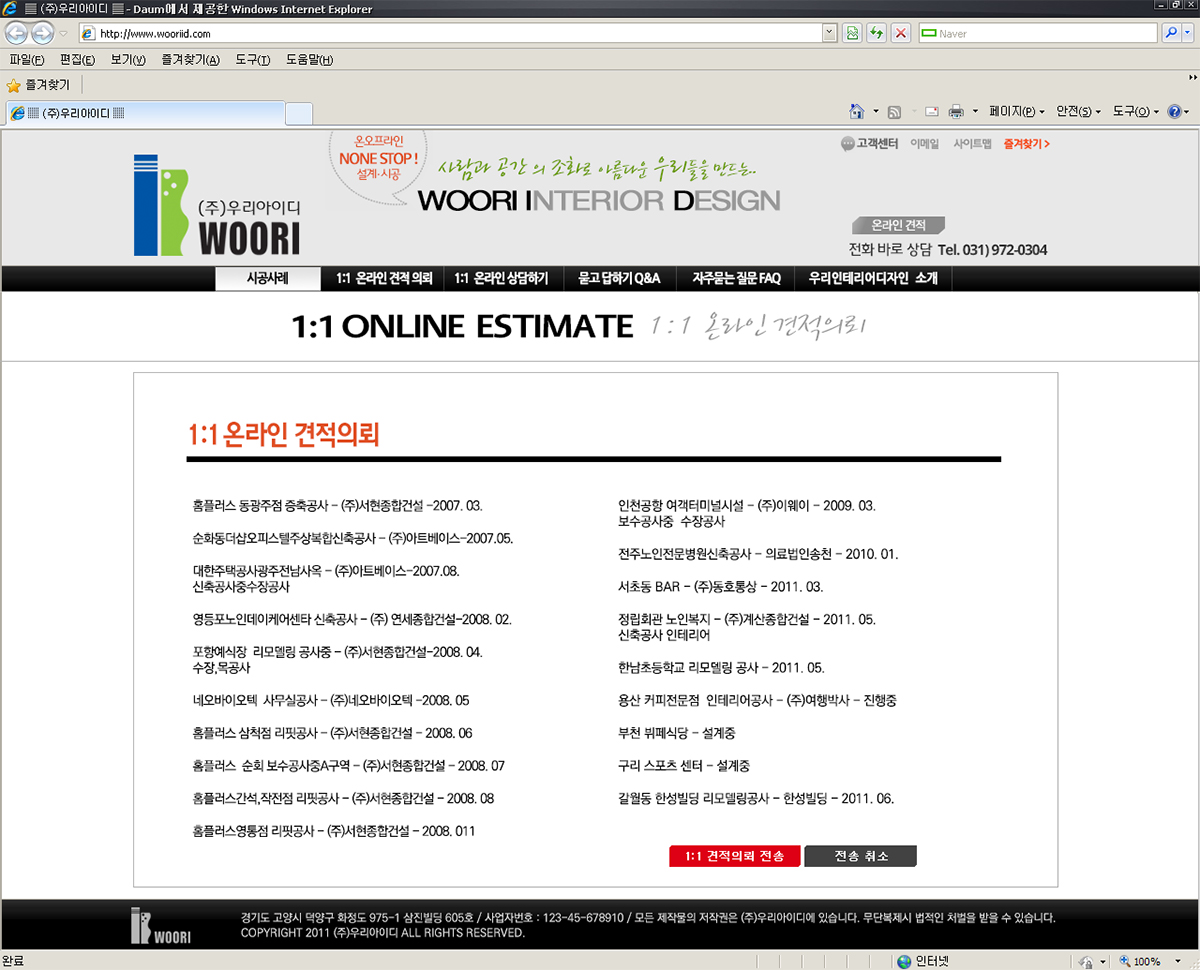The width and height of the screenshot is (1200, 970).
Task: Open the 즐겨찾기(A) menu in menu bar
Action: pyautogui.click(x=190, y=60)
